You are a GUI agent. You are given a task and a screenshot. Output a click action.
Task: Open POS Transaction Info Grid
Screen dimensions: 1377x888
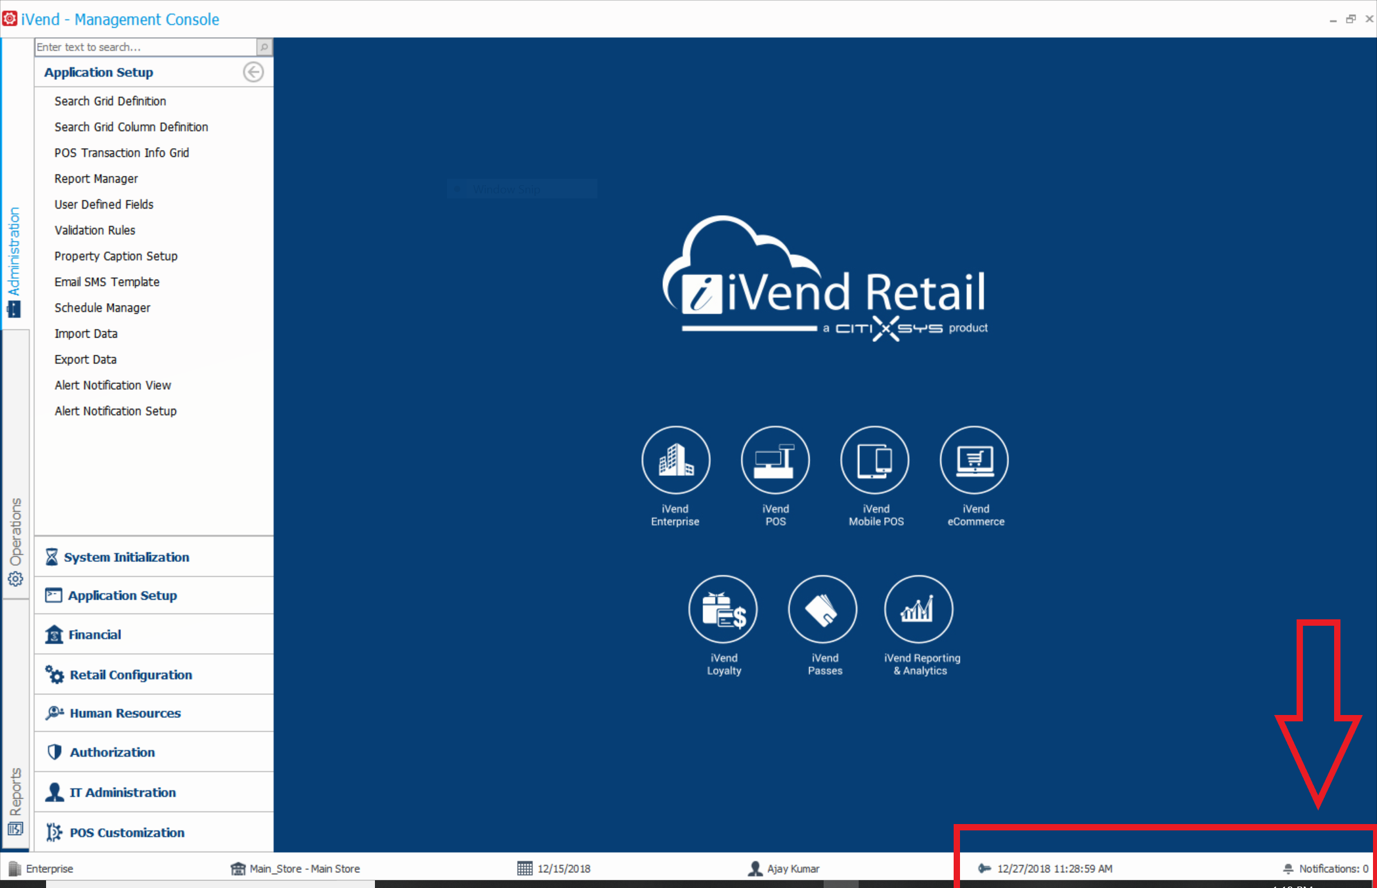[122, 153]
